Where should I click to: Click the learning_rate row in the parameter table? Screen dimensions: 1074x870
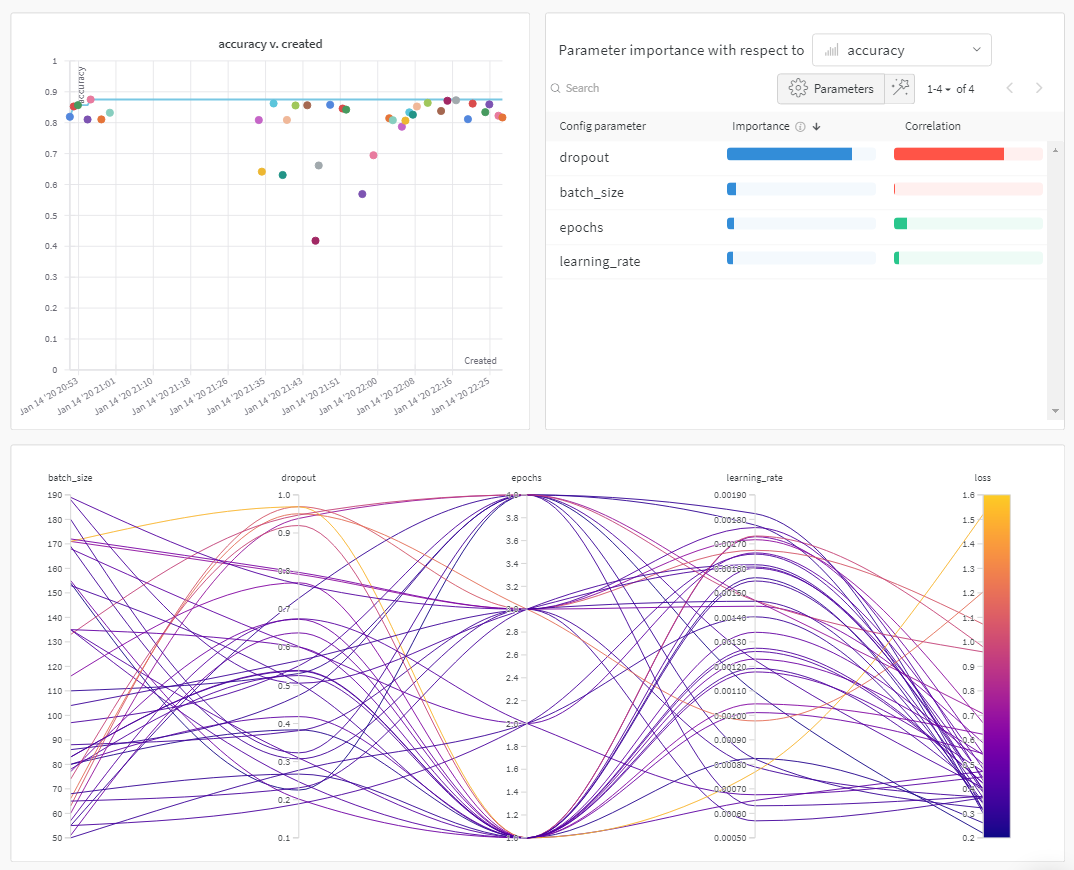[700, 261]
